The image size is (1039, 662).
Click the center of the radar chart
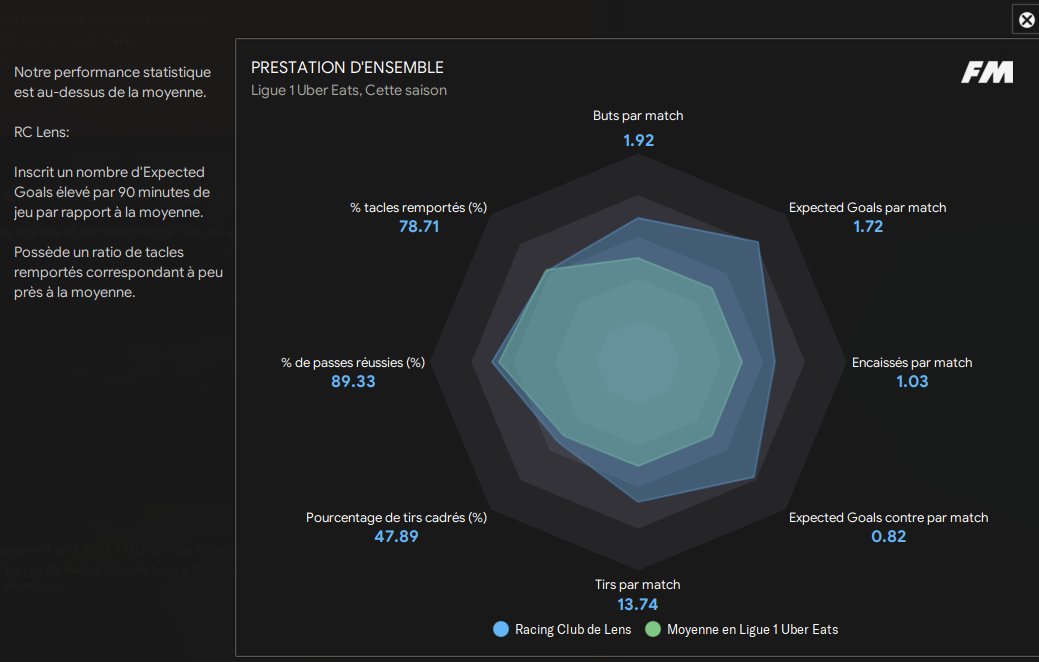click(638, 362)
